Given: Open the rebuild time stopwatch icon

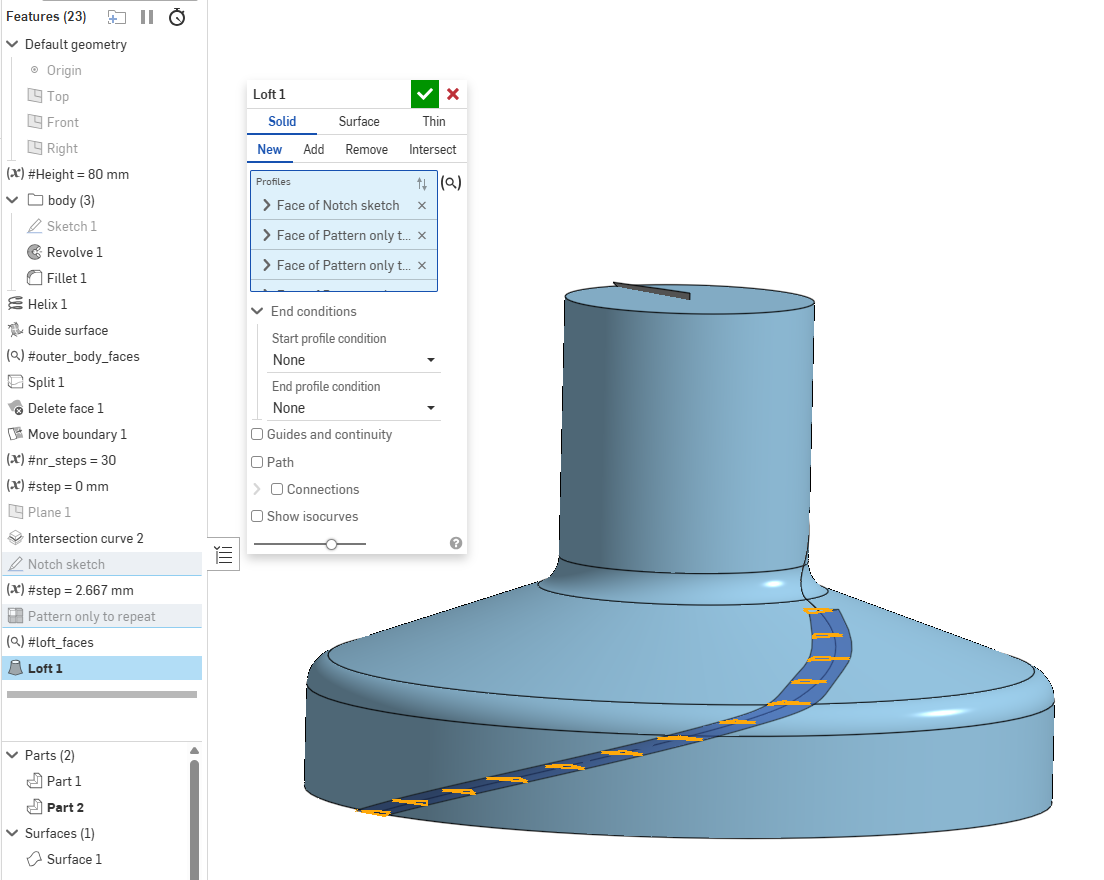Looking at the screenshot, I should [x=177, y=17].
